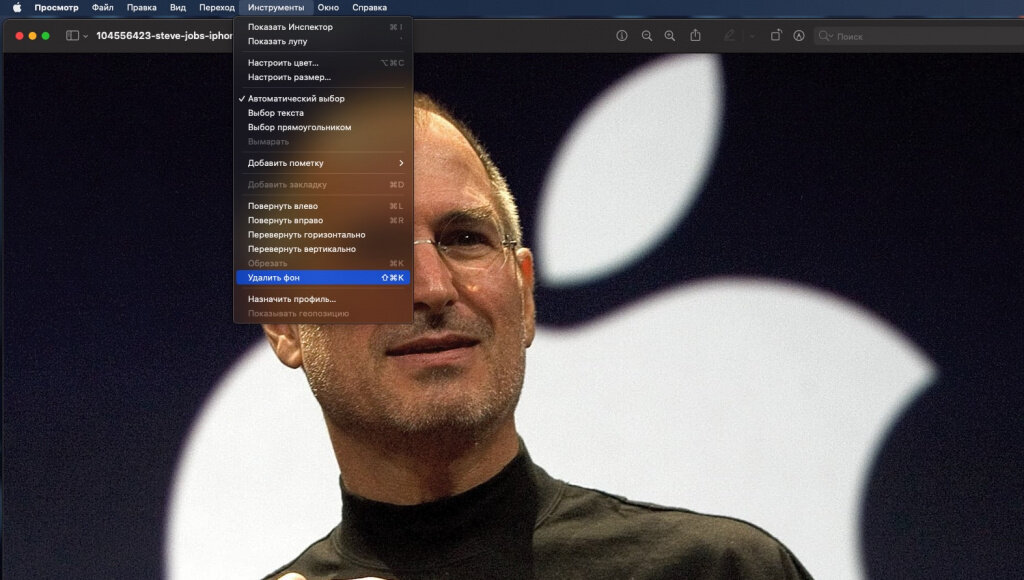Click the highlight pen icon
The width and height of the screenshot is (1024, 580).
[729, 36]
